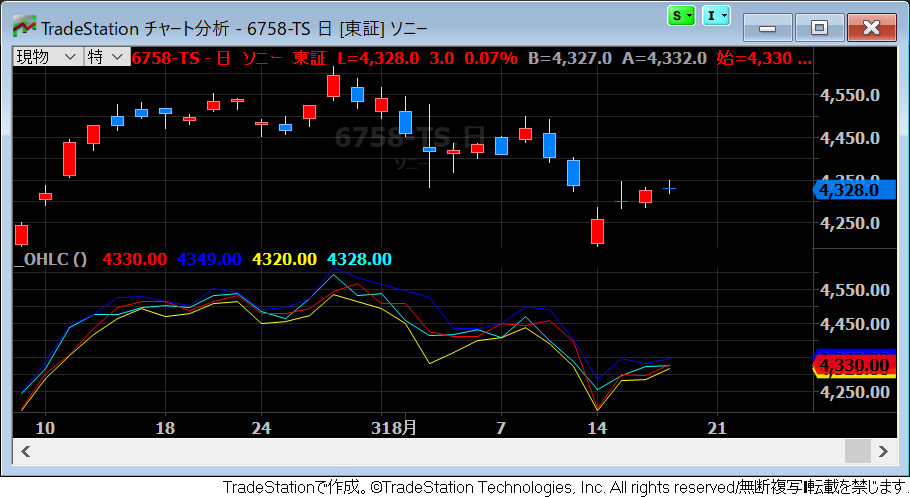Select the red 4330.00 open value

click(134, 259)
